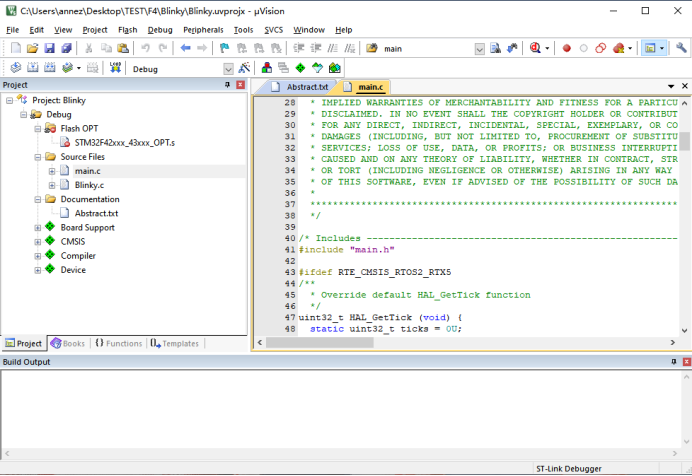The image size is (692, 476).
Task: Open Options for Target magic wand icon
Action: tap(243, 68)
